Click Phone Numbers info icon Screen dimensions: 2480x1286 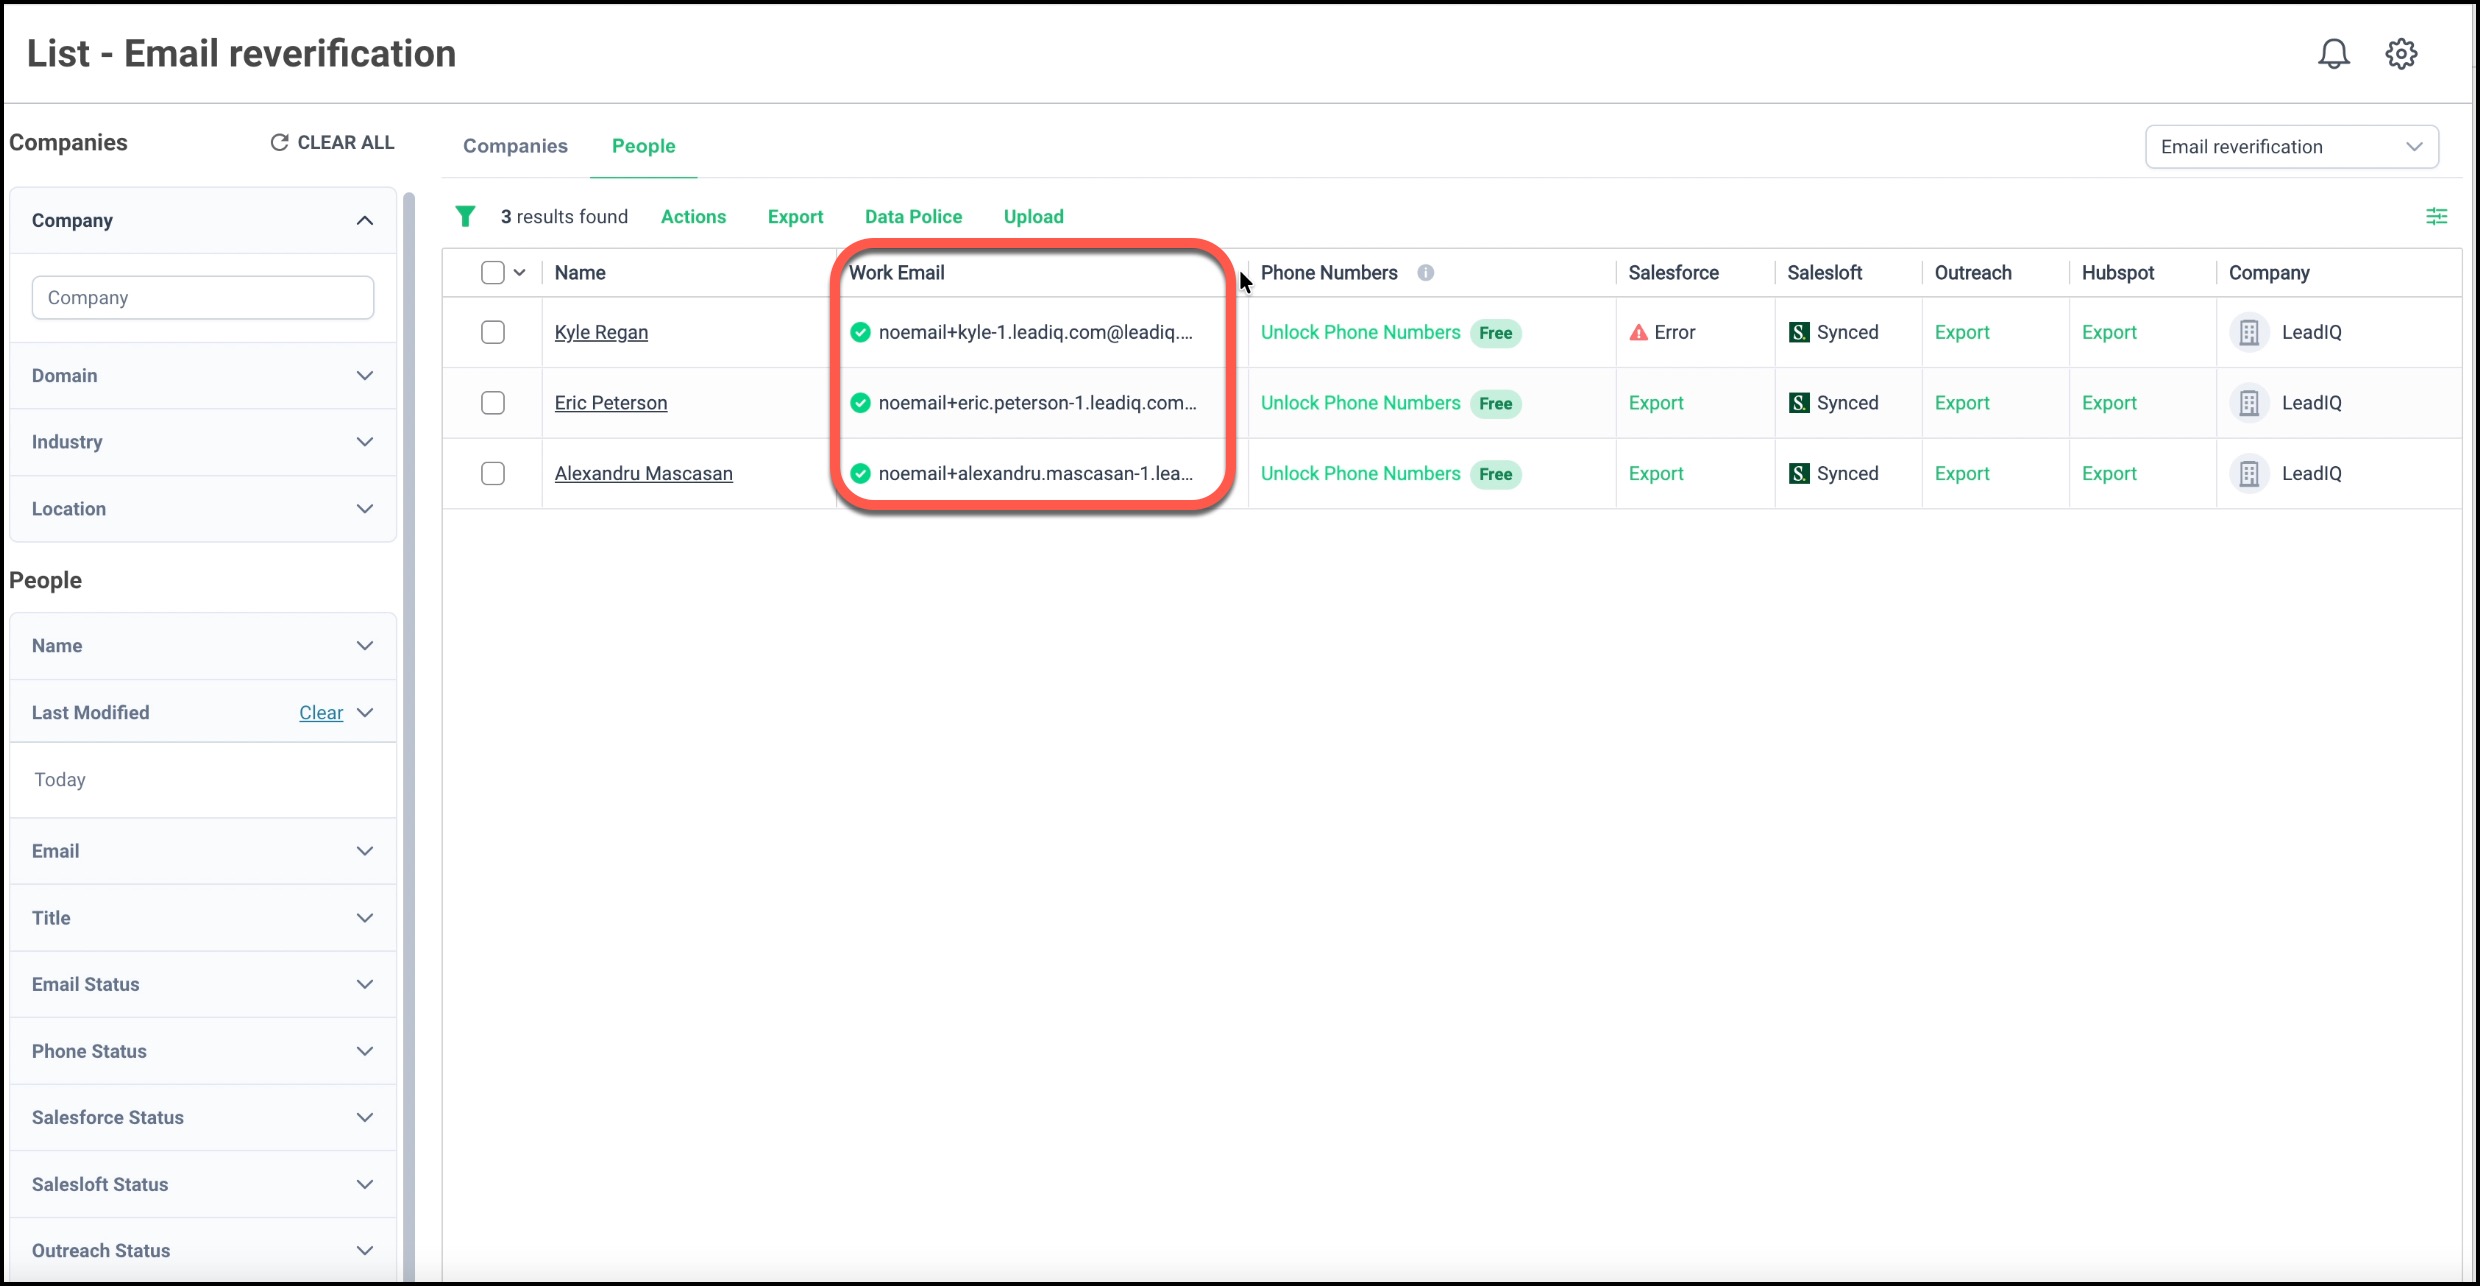(x=1425, y=273)
